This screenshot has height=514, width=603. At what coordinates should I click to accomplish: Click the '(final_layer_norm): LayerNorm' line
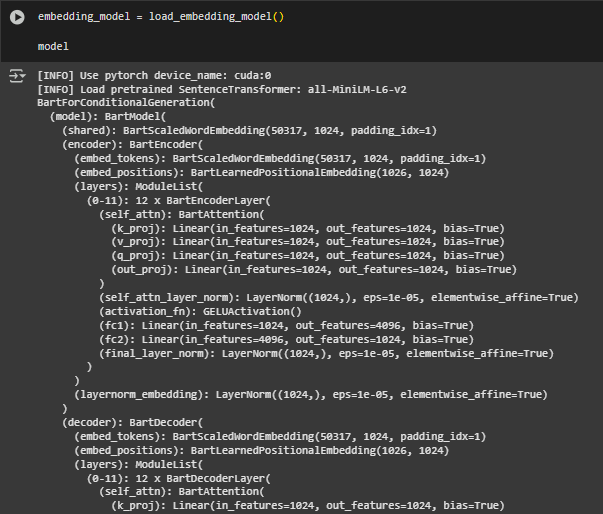326,353
